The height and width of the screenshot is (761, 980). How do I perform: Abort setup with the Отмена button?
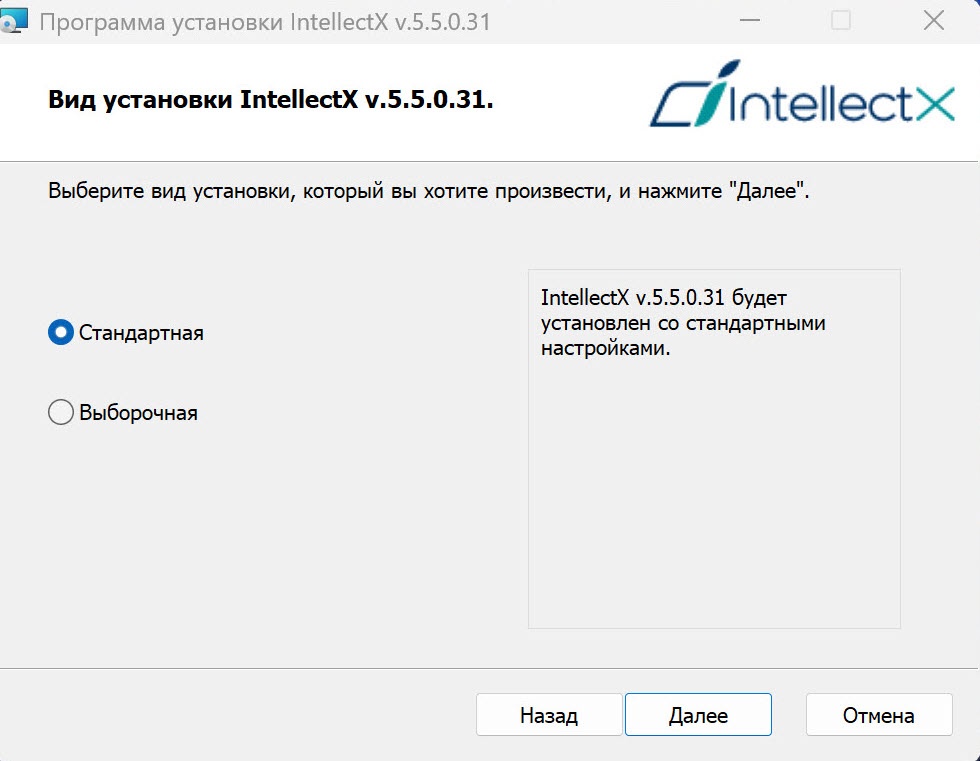pos(879,715)
